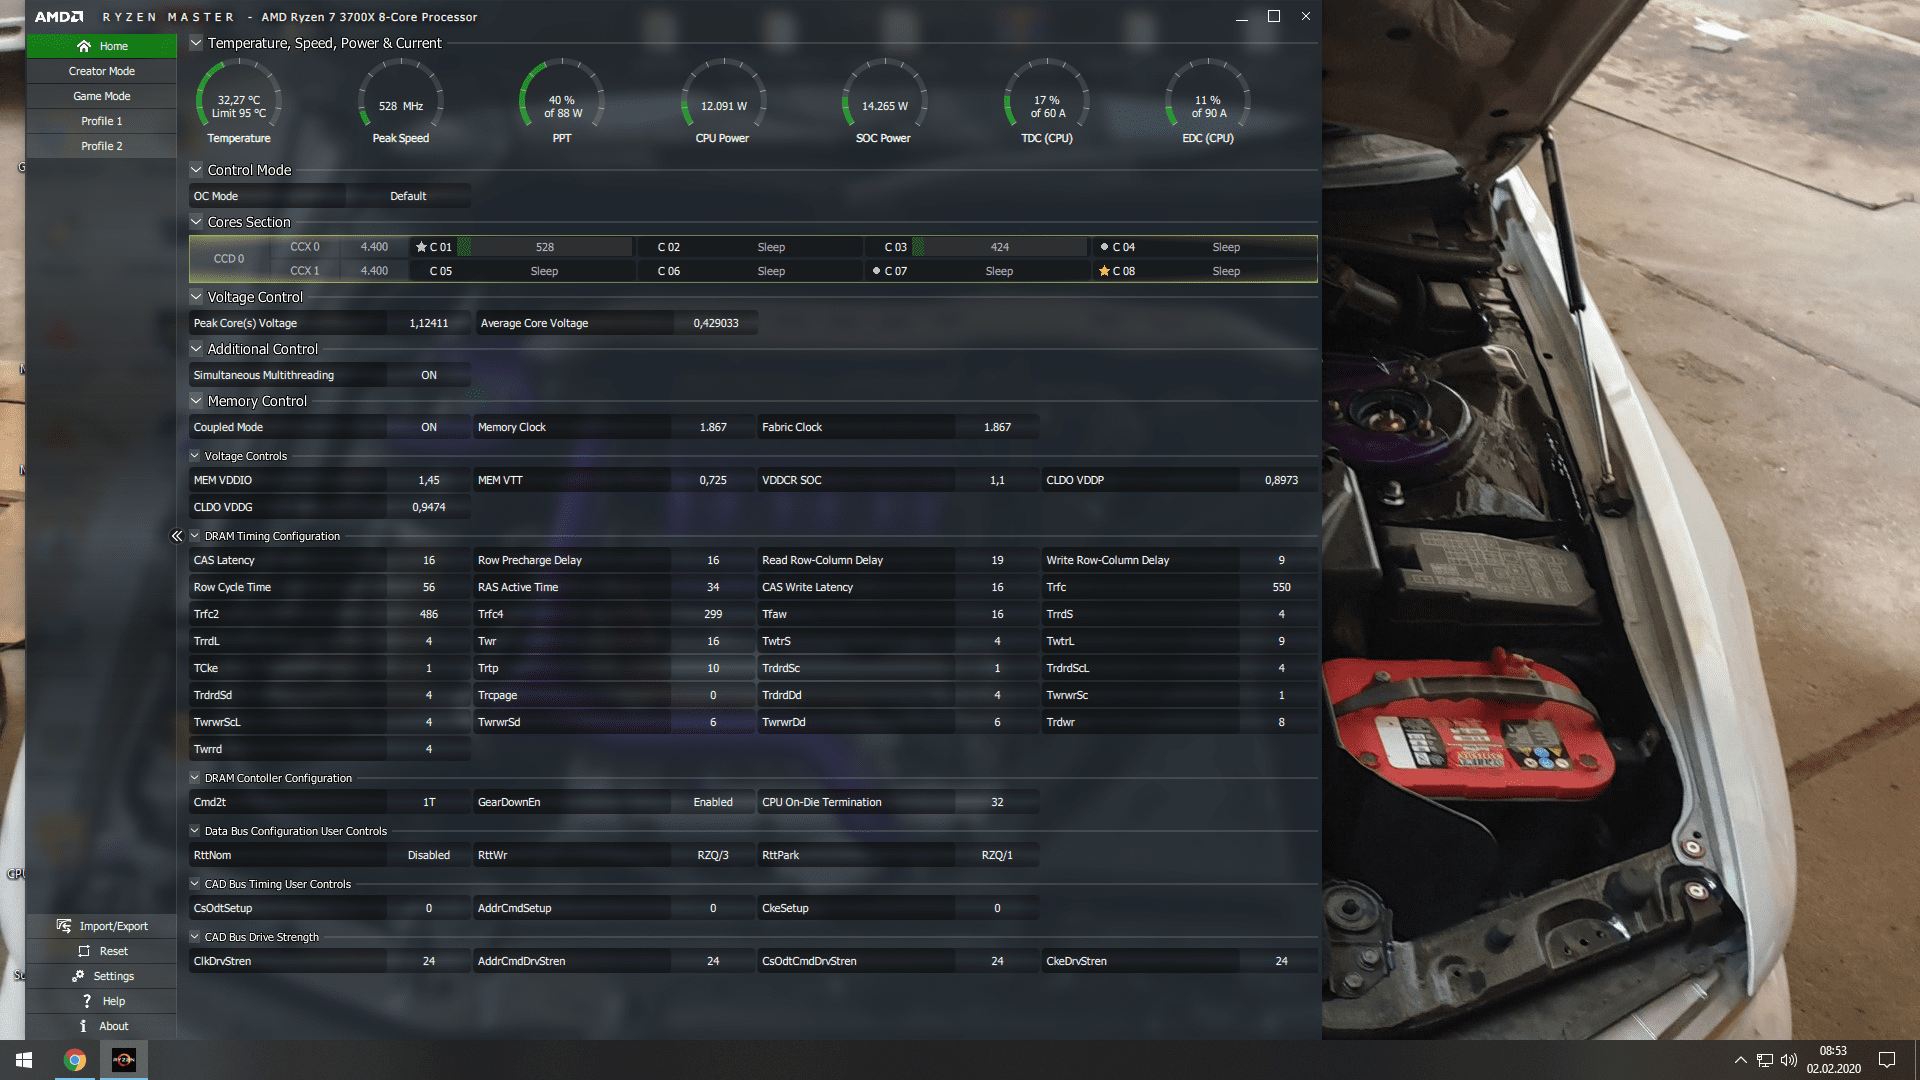Screen dimensions: 1920x1080
Task: Open the About page label
Action: (114, 1026)
